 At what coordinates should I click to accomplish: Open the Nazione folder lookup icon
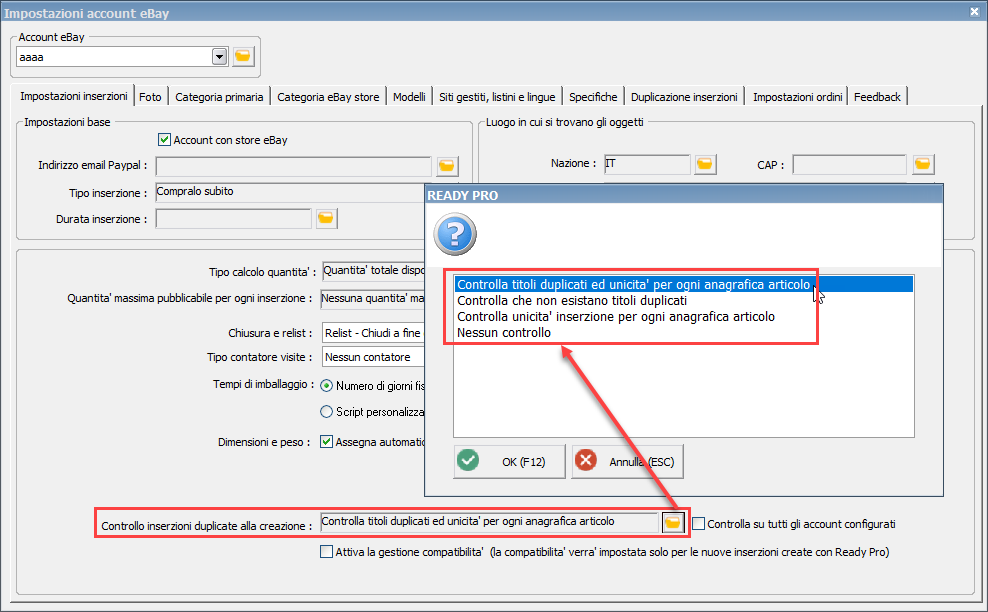coord(704,164)
